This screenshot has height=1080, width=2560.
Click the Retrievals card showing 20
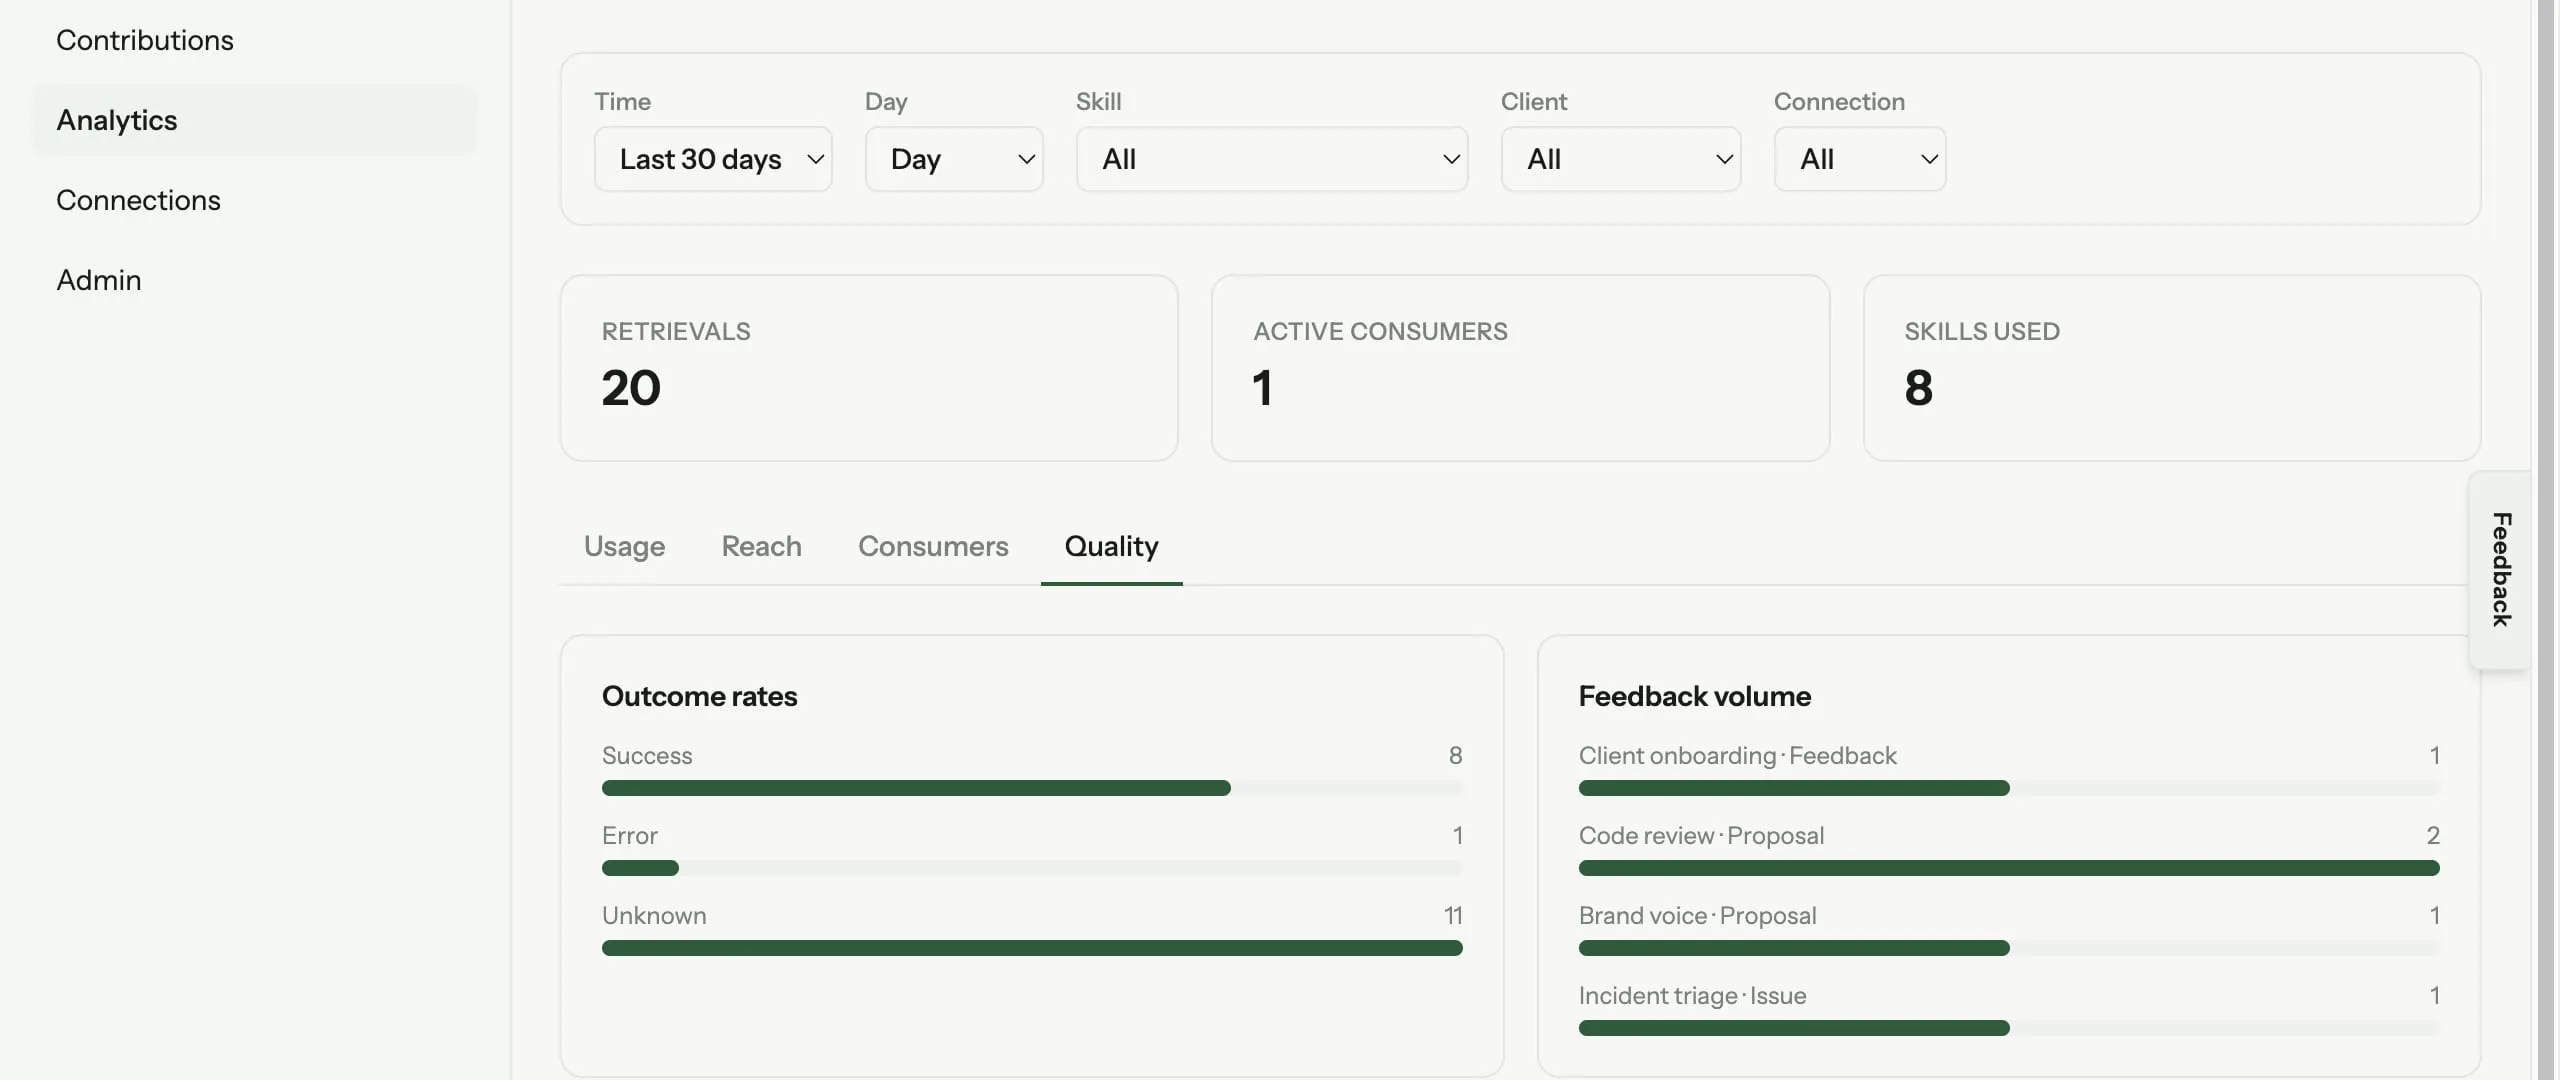pos(869,368)
